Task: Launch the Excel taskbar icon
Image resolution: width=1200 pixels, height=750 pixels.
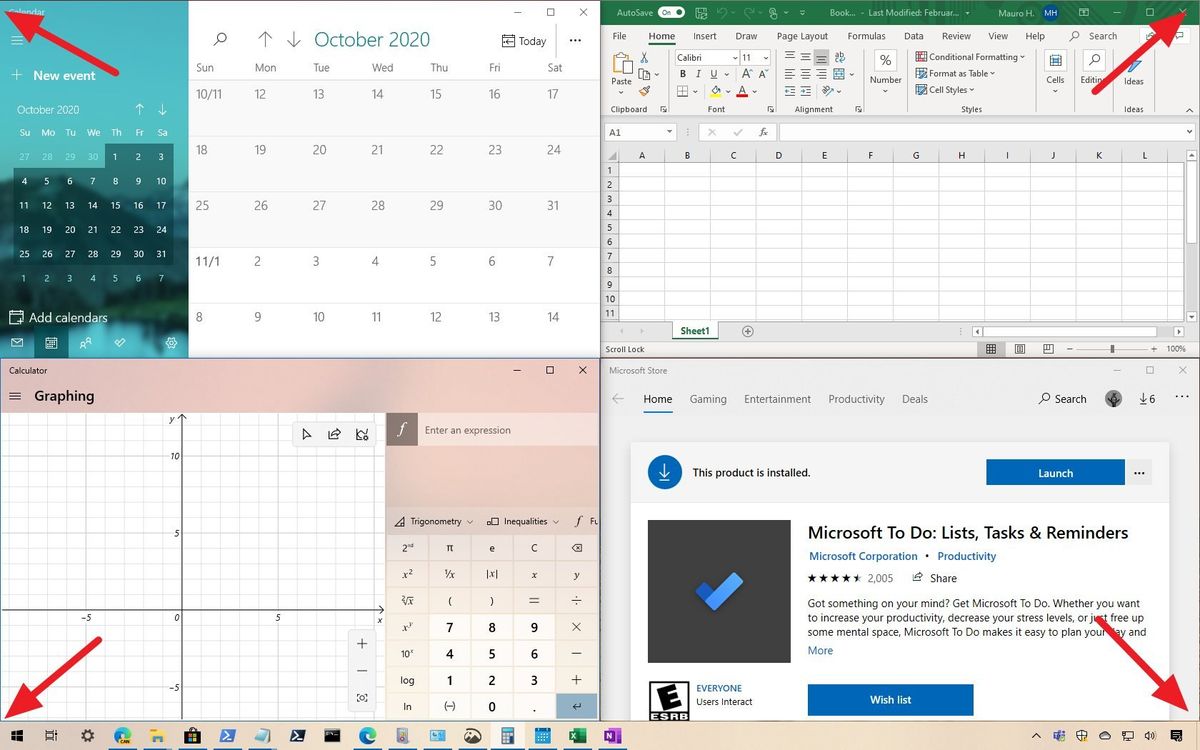Action: (x=578, y=735)
